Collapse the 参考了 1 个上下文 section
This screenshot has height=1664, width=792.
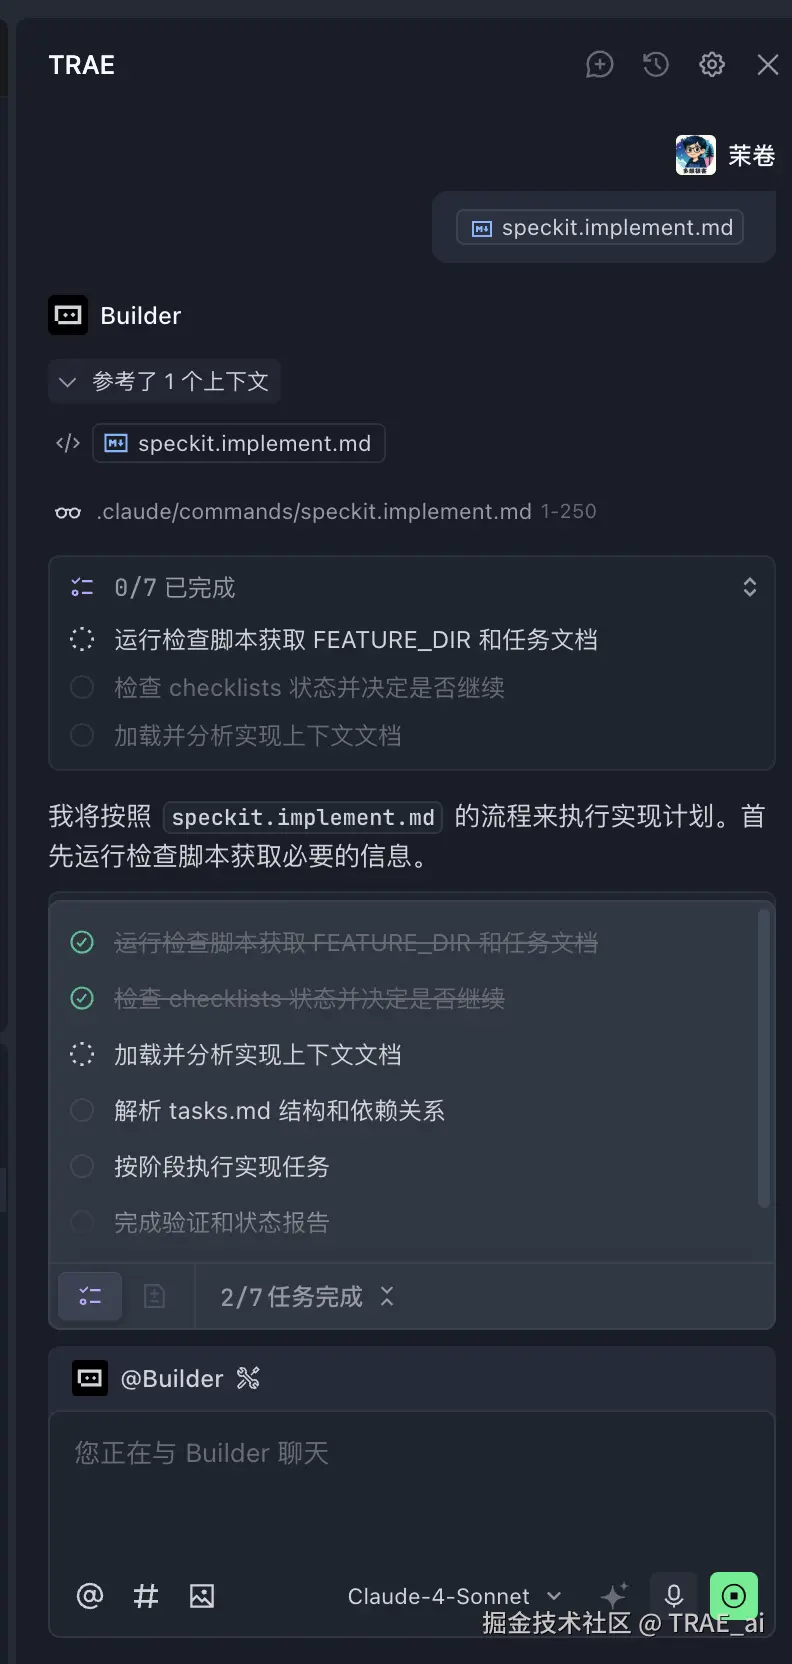coord(66,381)
